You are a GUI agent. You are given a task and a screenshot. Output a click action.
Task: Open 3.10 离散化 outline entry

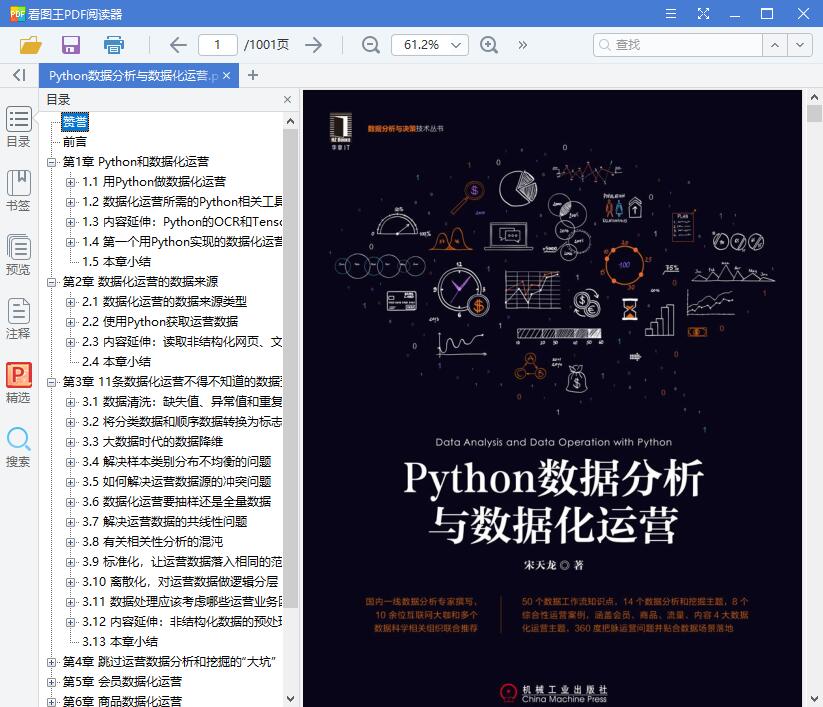[180, 582]
